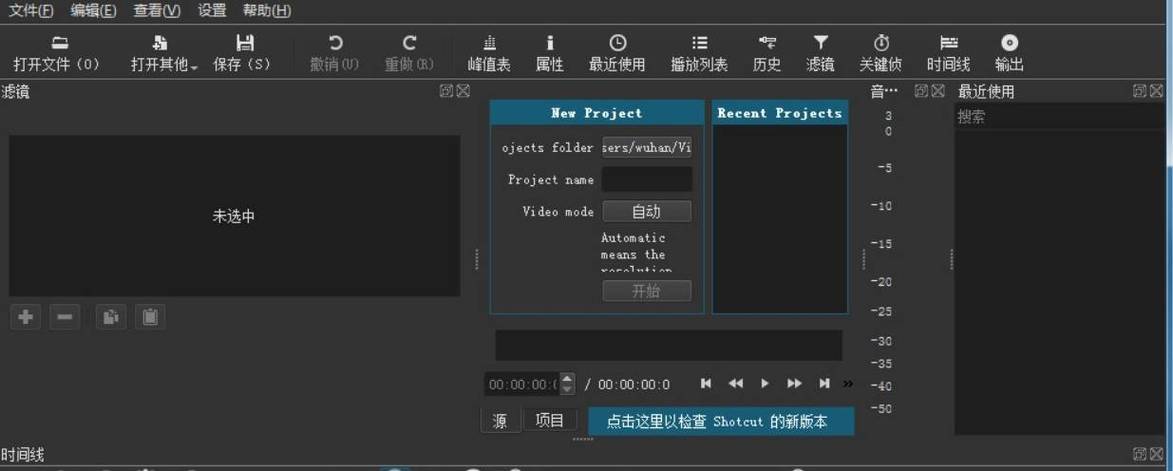The image size is (1173, 471).
Task: Click the projects folder path button
Action: [647, 147]
